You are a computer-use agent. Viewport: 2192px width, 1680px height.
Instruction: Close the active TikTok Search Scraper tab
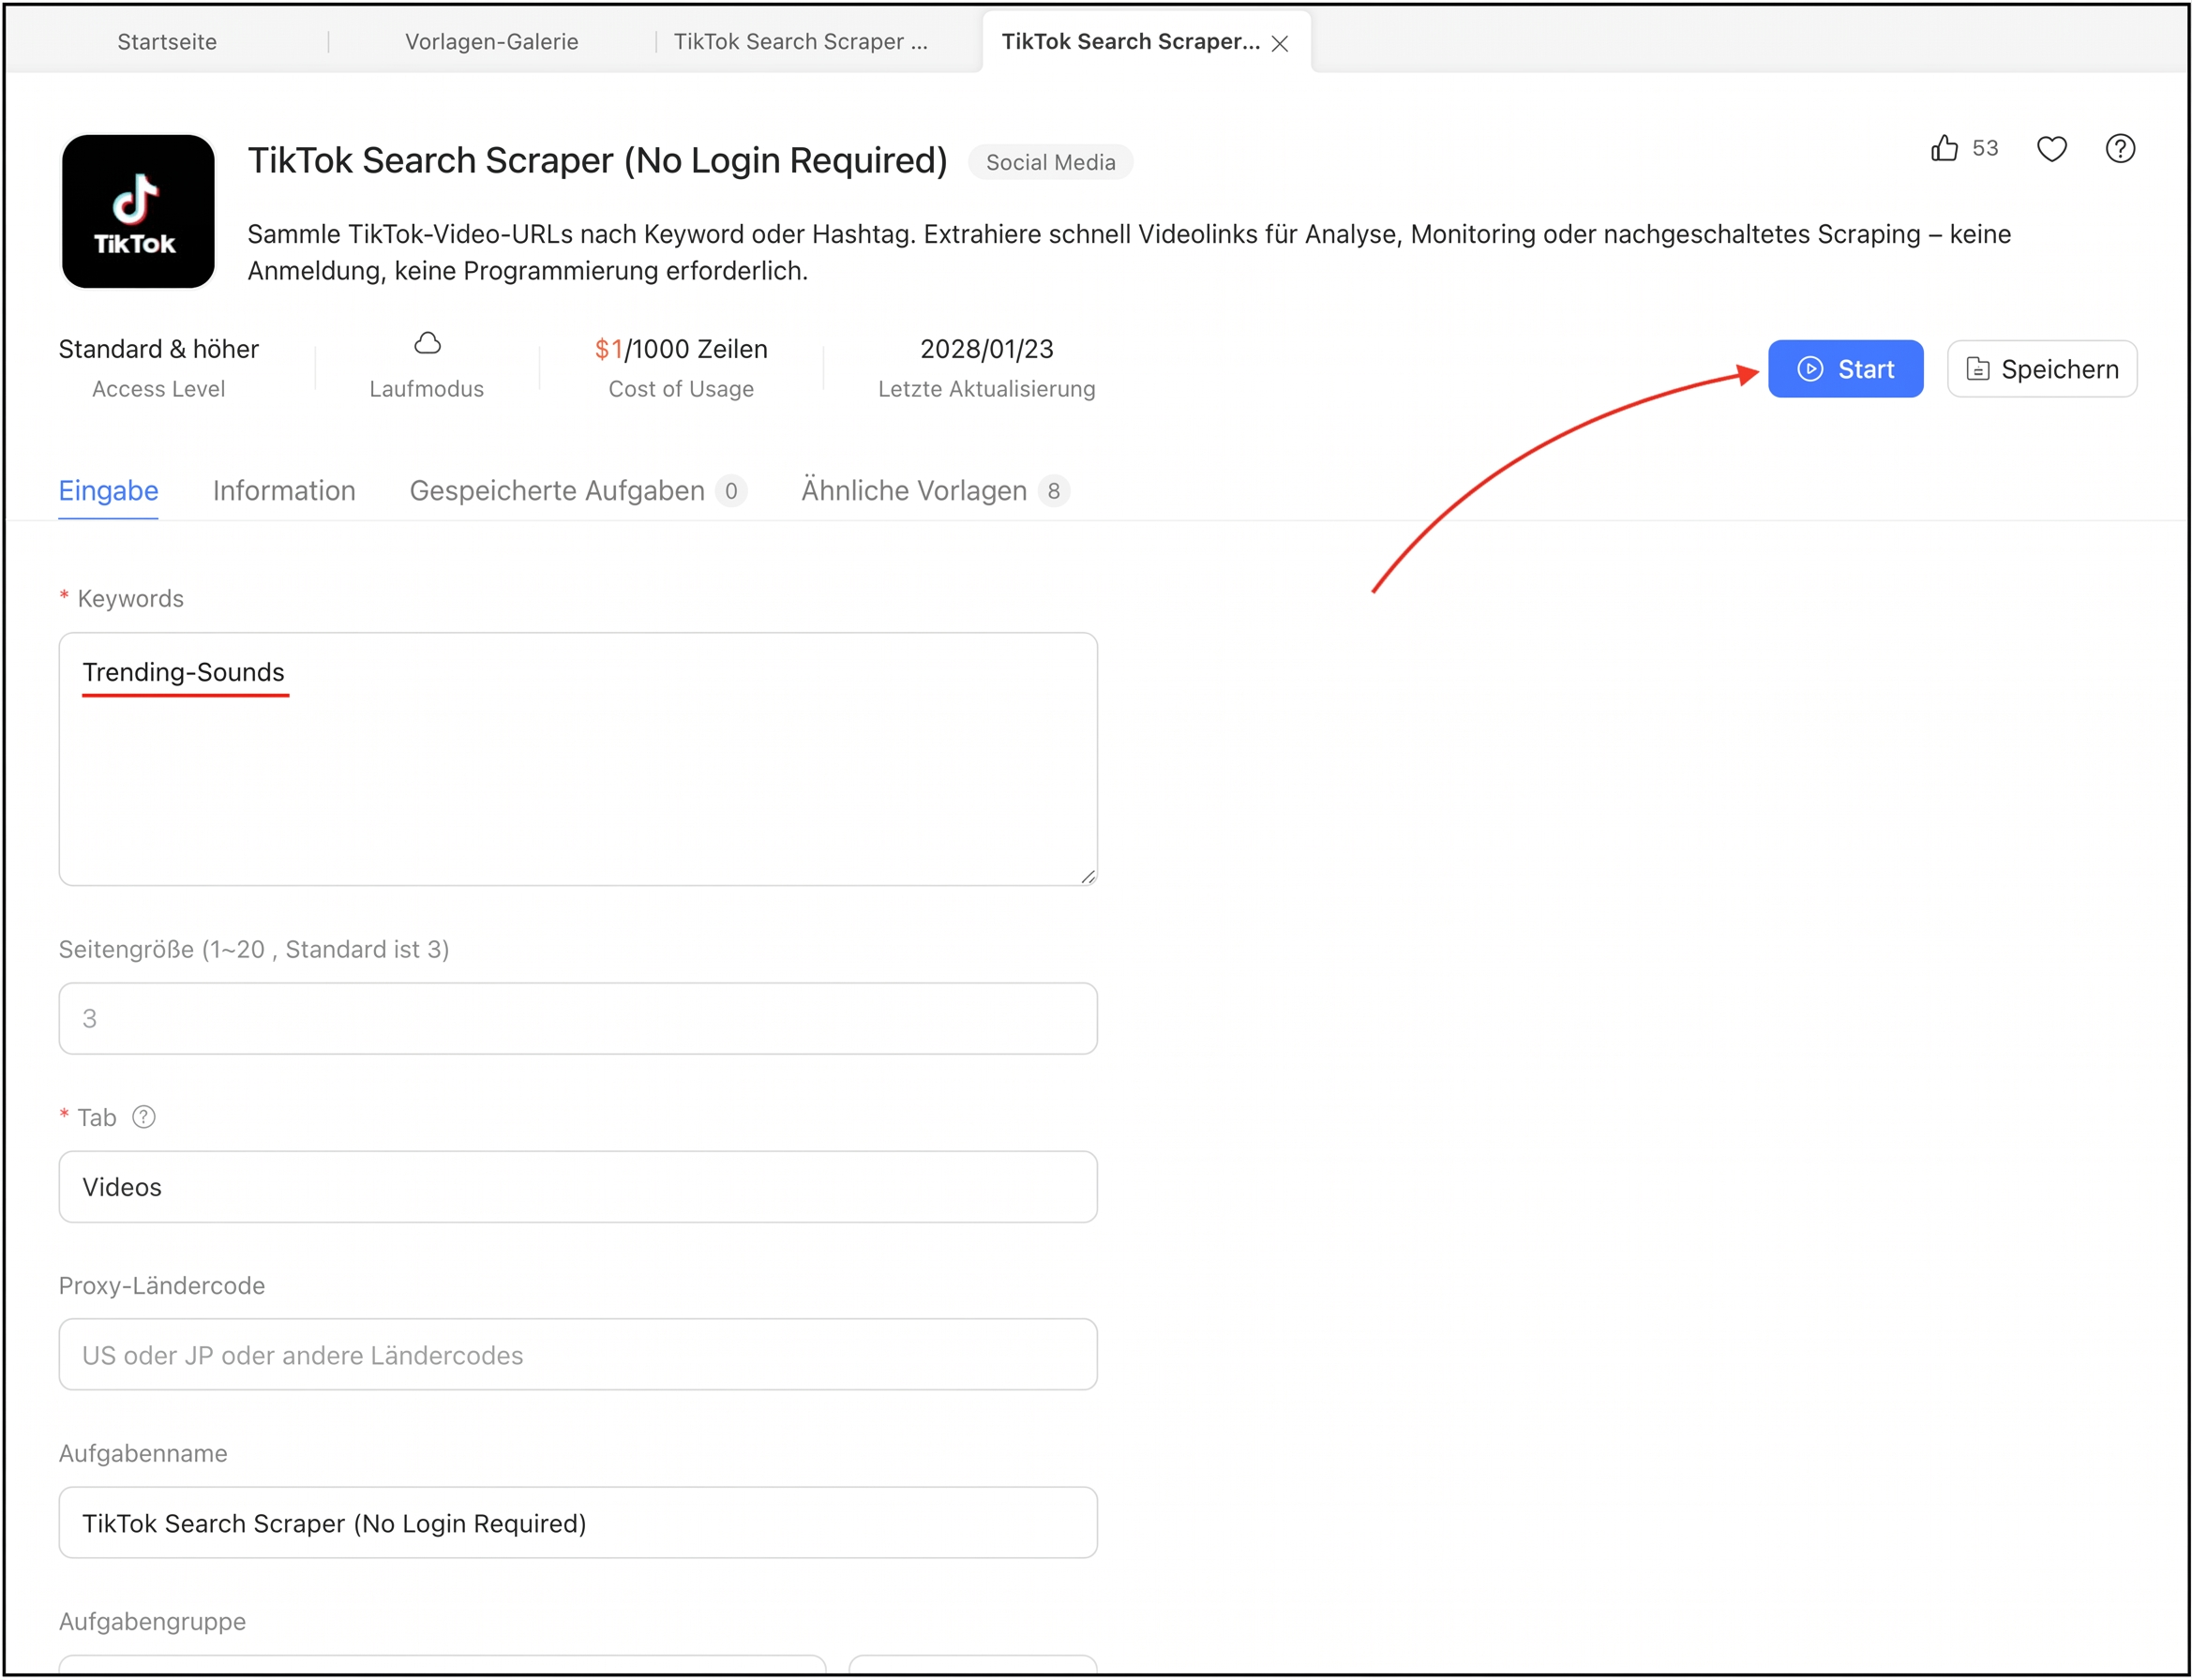pyautogui.click(x=1279, y=43)
